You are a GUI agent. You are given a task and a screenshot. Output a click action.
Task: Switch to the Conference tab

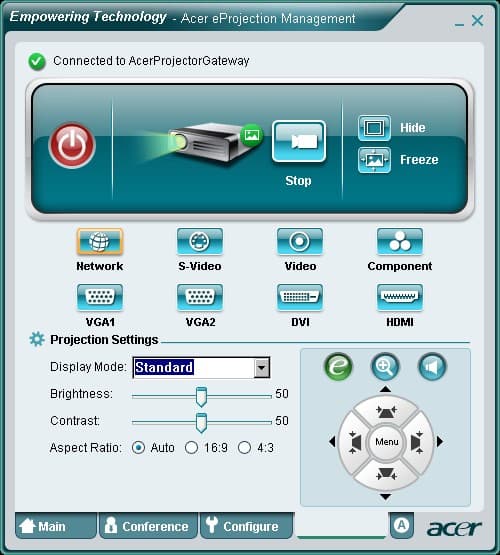[148, 526]
